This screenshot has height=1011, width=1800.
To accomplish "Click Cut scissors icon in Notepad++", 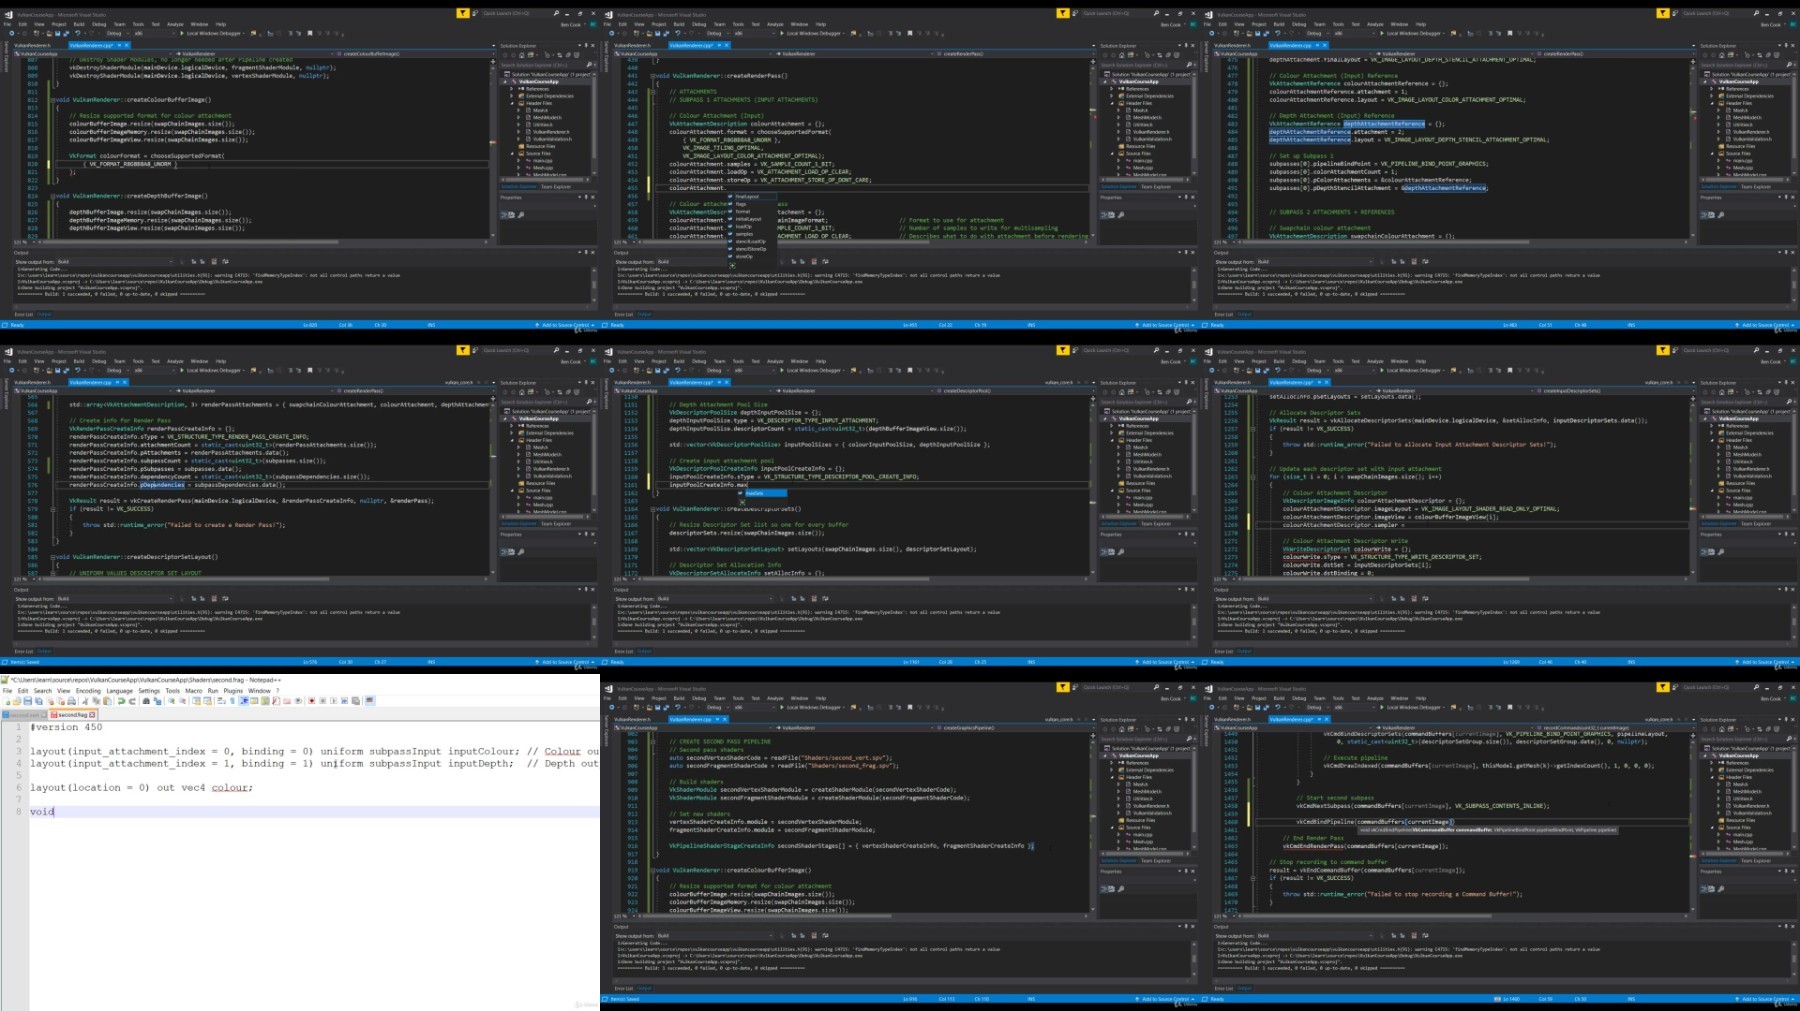I will 87,701.
